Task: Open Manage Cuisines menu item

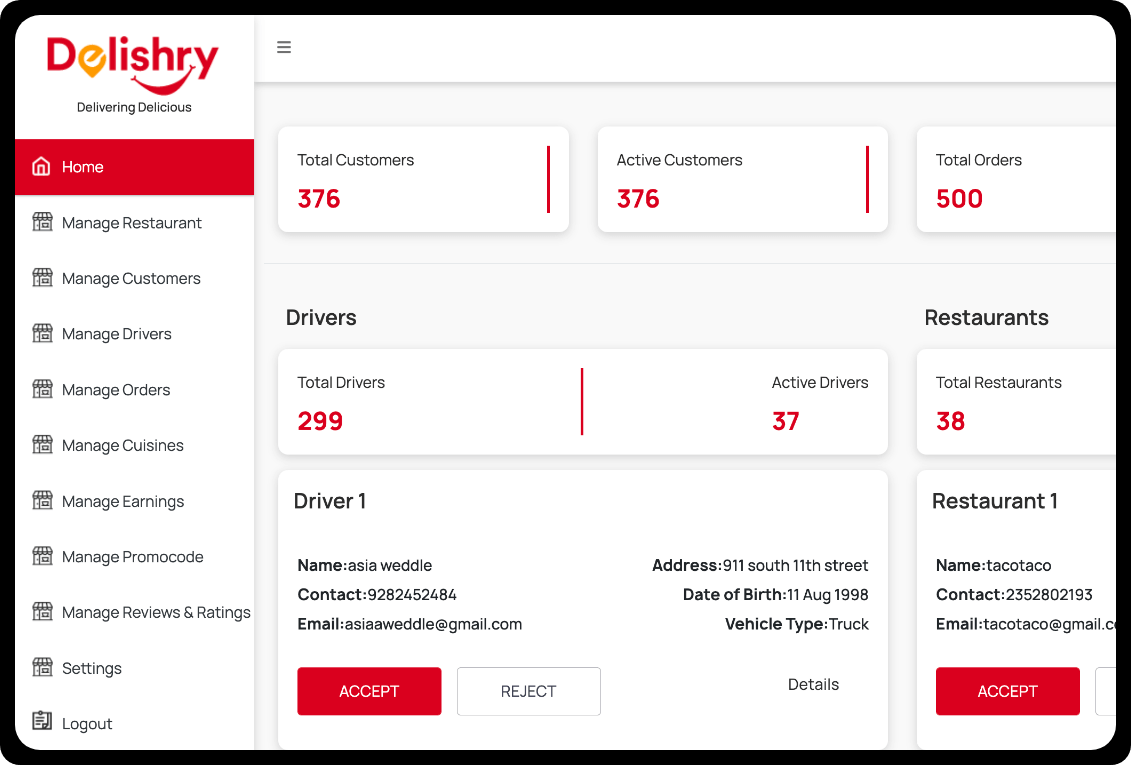Action: point(122,446)
